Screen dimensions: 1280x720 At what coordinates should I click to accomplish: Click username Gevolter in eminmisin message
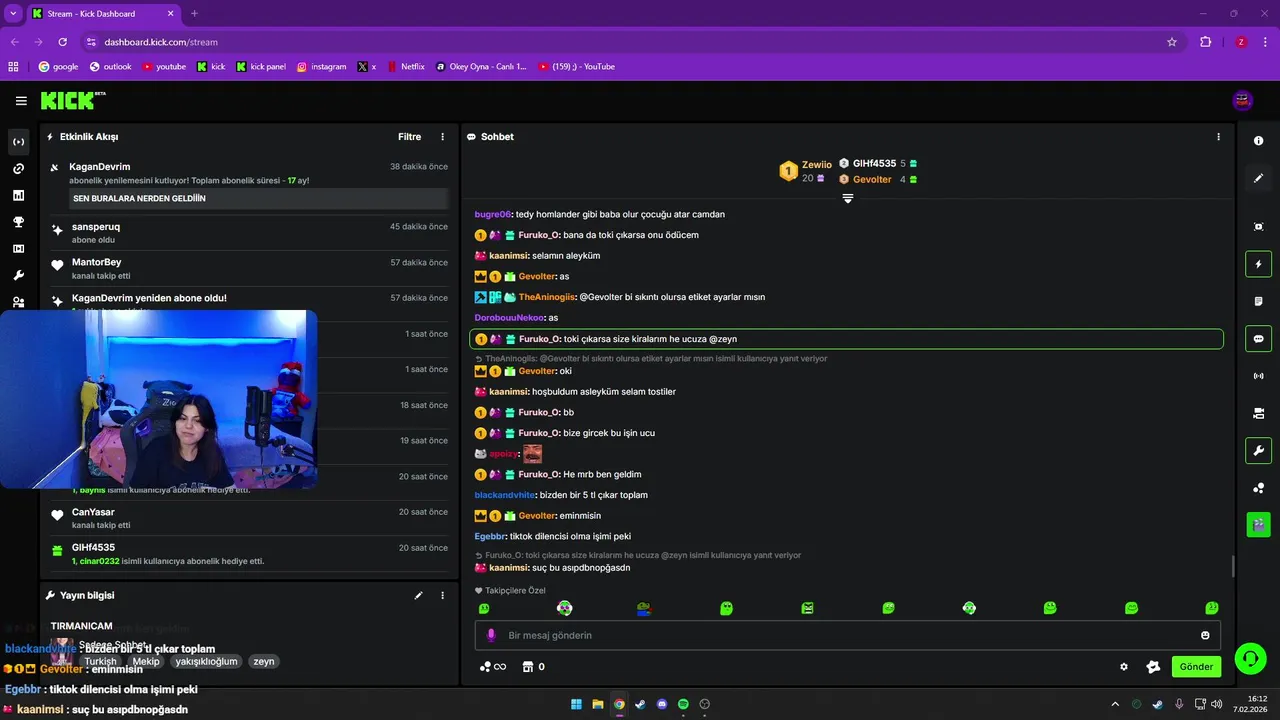pyautogui.click(x=537, y=516)
